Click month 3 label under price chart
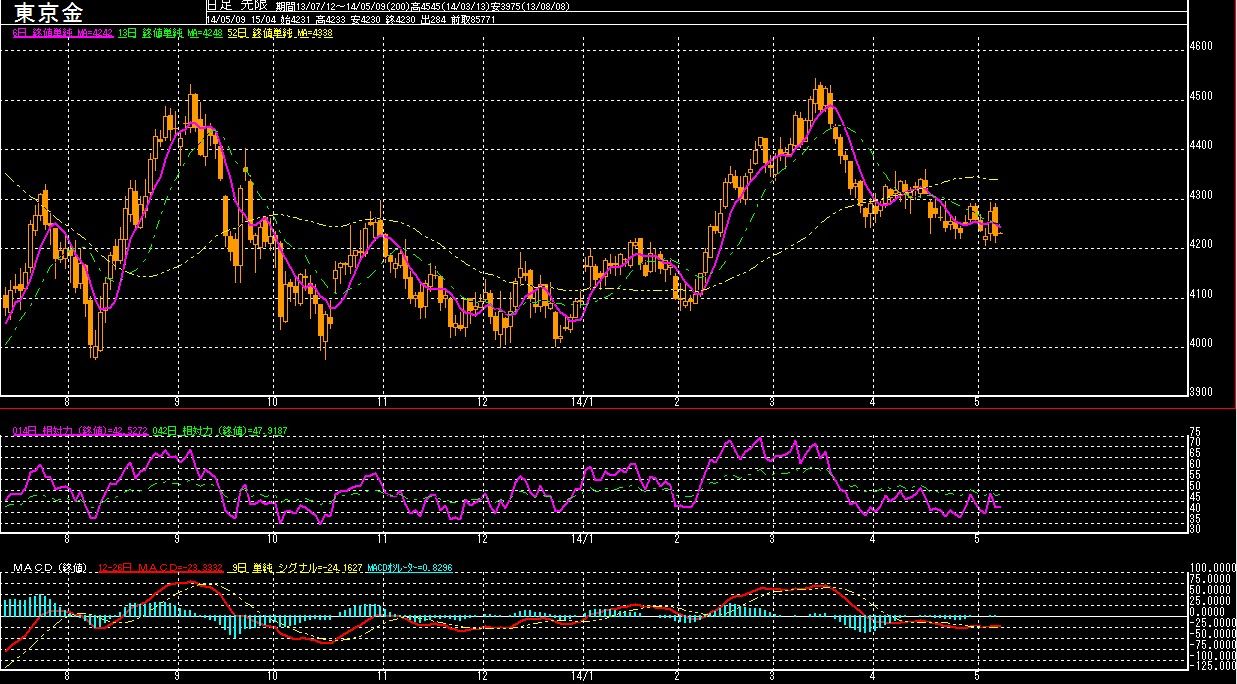 pos(772,400)
